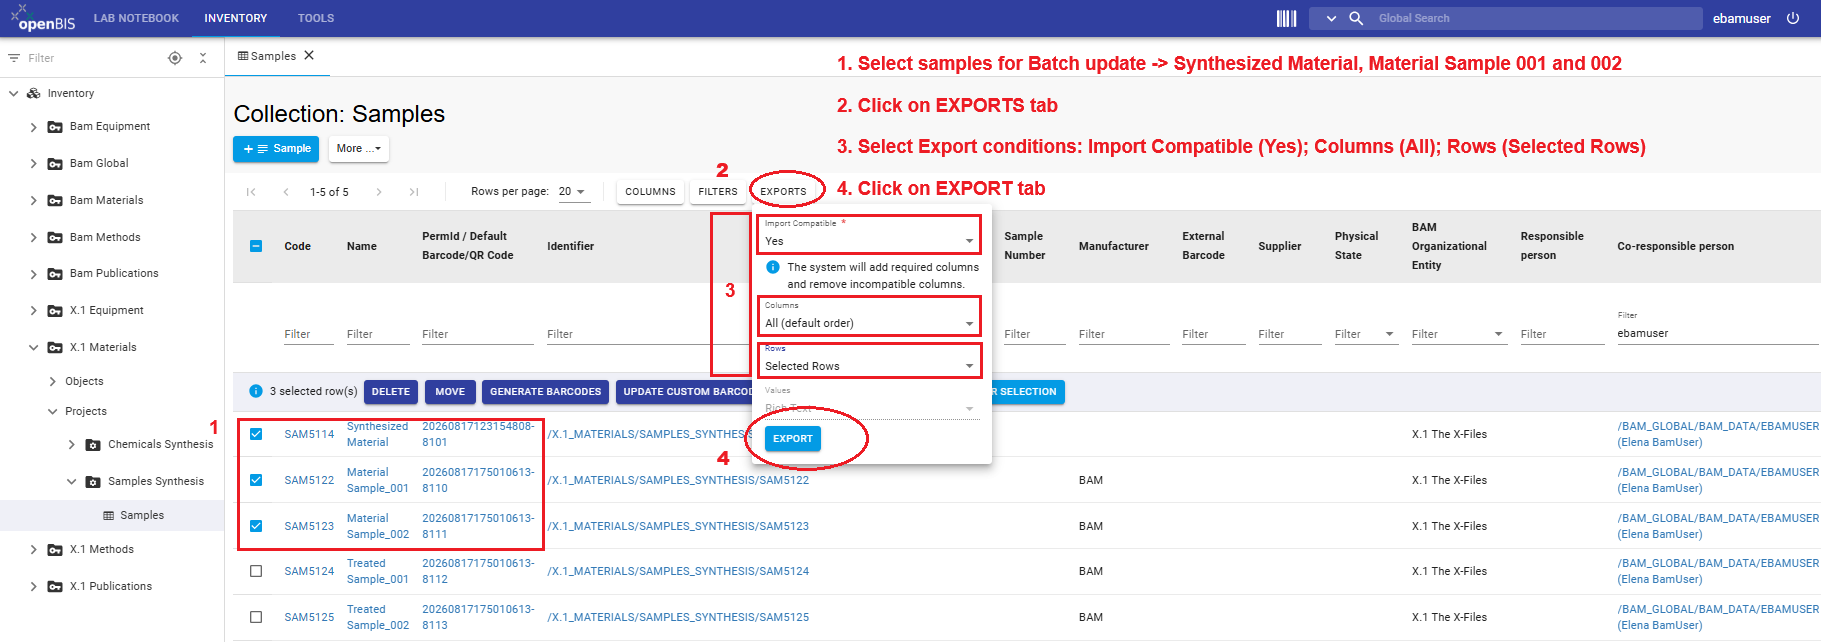Click the Delete button

click(391, 392)
